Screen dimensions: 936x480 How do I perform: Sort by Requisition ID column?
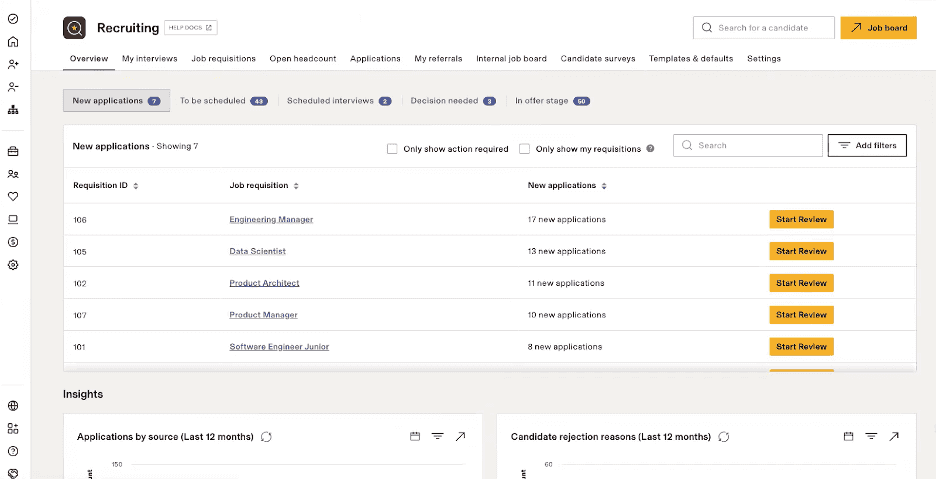(136, 186)
